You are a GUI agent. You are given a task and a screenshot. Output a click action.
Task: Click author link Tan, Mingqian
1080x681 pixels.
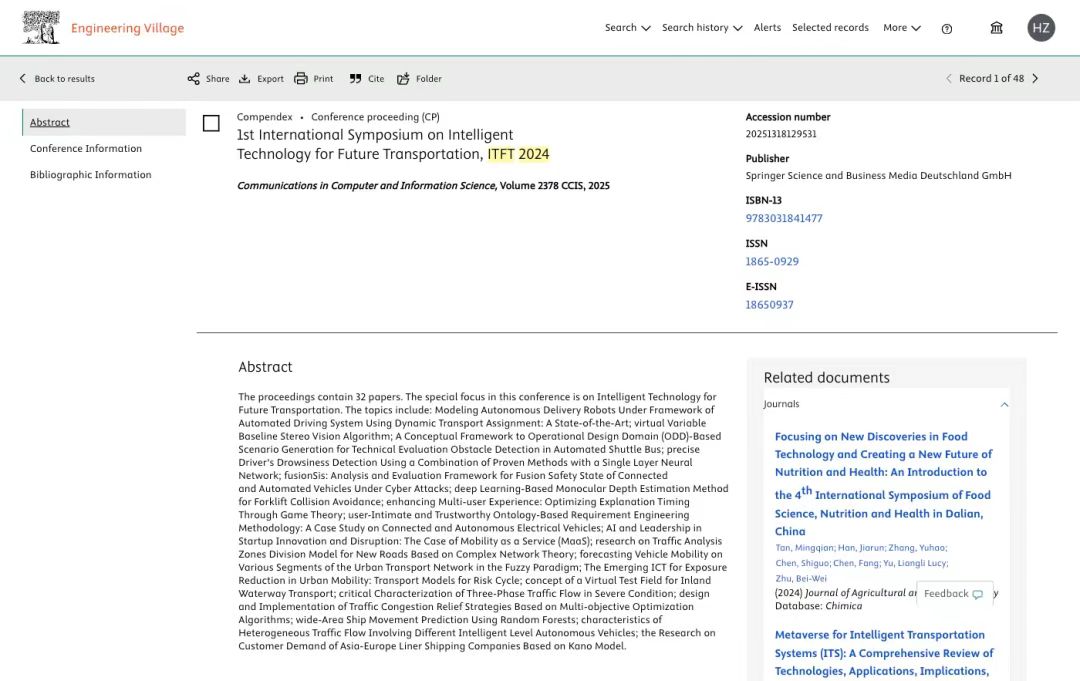point(804,548)
